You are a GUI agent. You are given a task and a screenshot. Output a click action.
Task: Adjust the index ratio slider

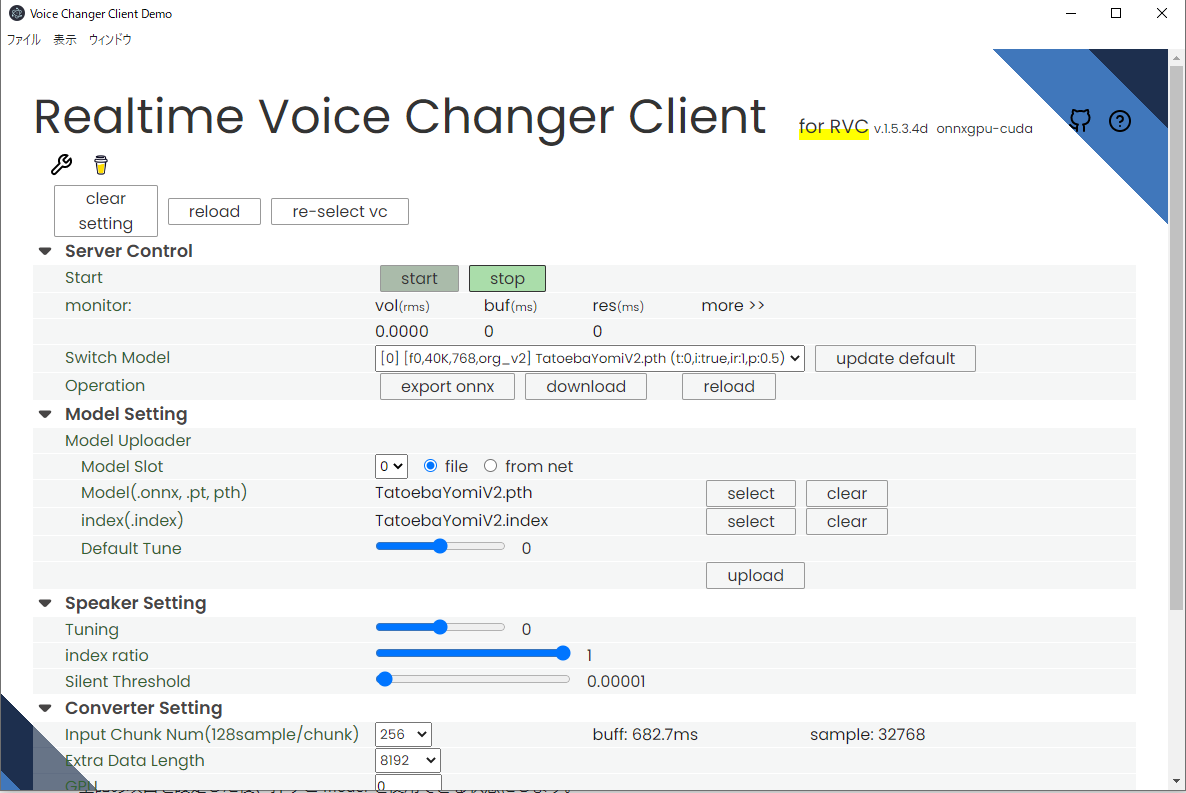(x=473, y=653)
